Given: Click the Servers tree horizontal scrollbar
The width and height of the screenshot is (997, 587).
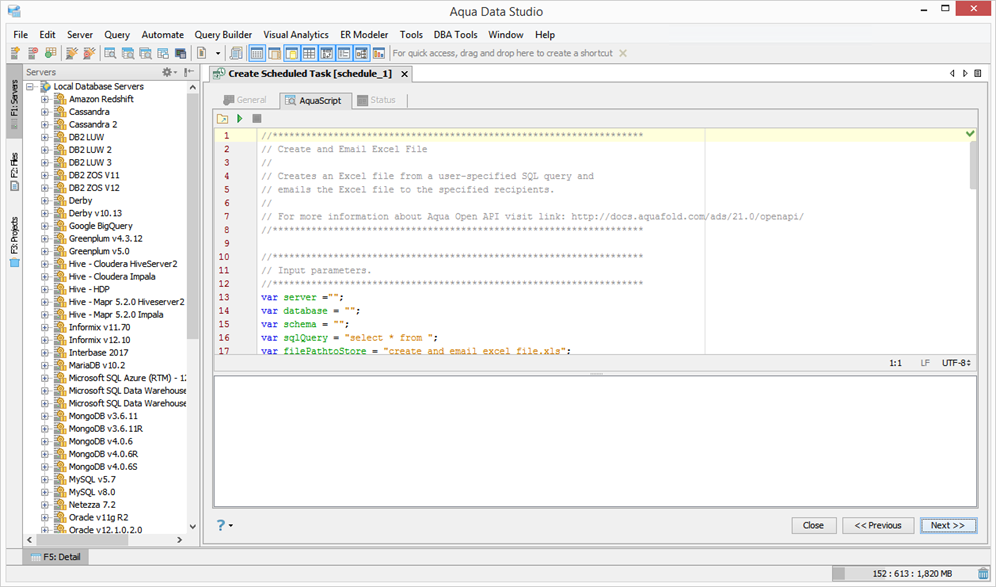Looking at the screenshot, I should click(81, 539).
